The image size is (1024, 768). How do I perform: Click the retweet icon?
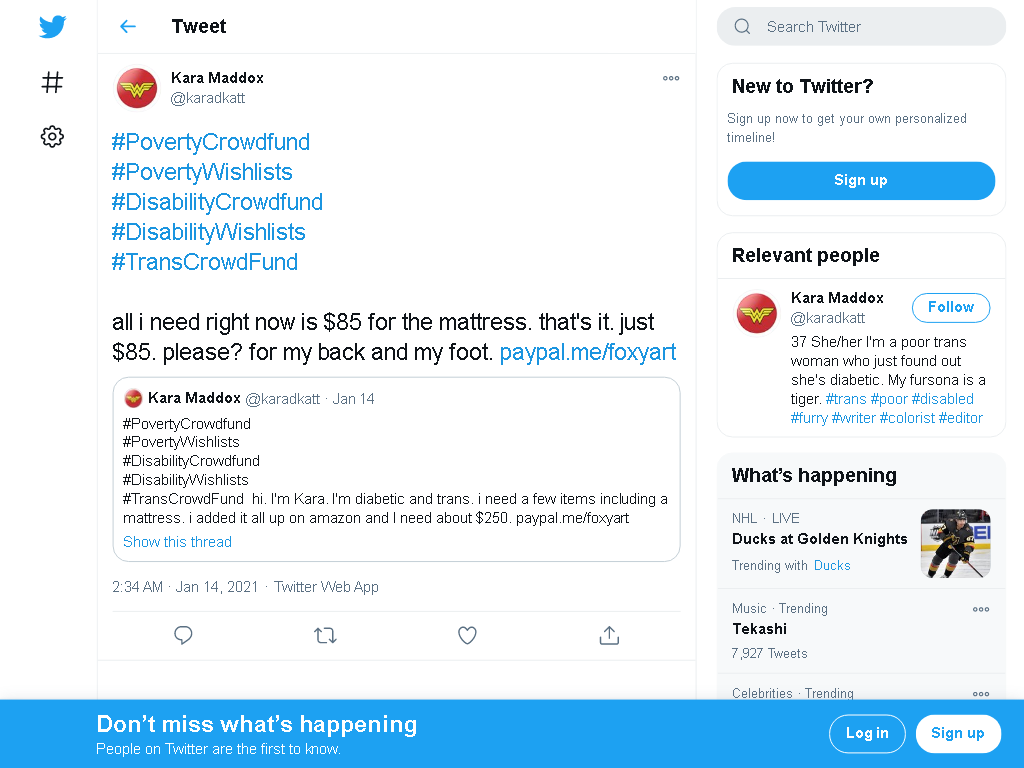pos(325,635)
